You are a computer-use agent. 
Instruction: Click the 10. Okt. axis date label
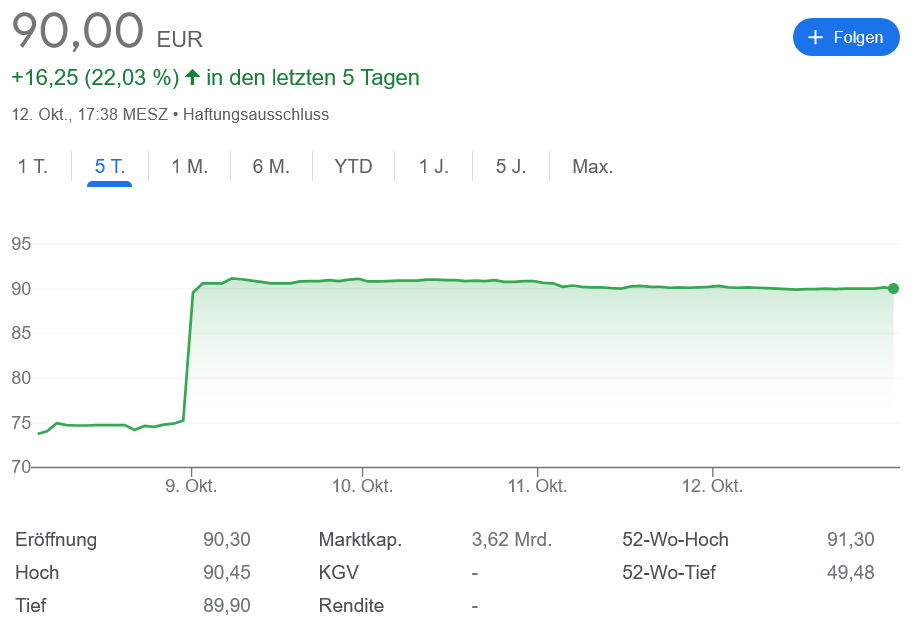[362, 486]
